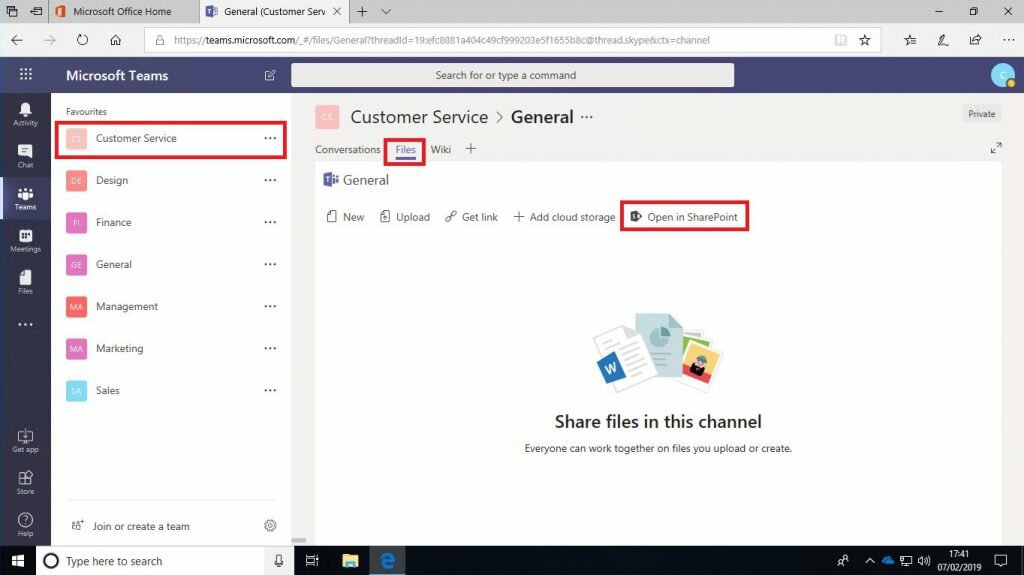Show more apps ellipsis in the sidebar
This screenshot has width=1024, height=575.
(x=25, y=325)
